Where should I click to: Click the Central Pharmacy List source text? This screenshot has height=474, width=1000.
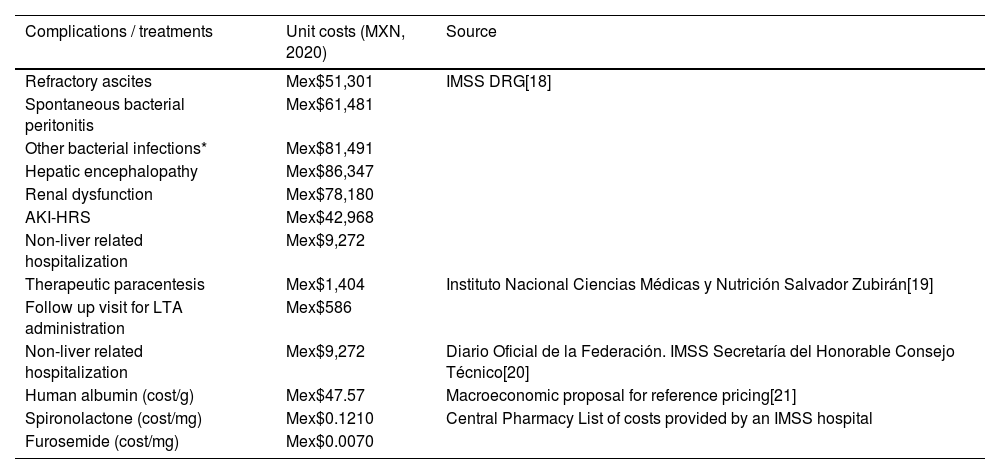659,419
